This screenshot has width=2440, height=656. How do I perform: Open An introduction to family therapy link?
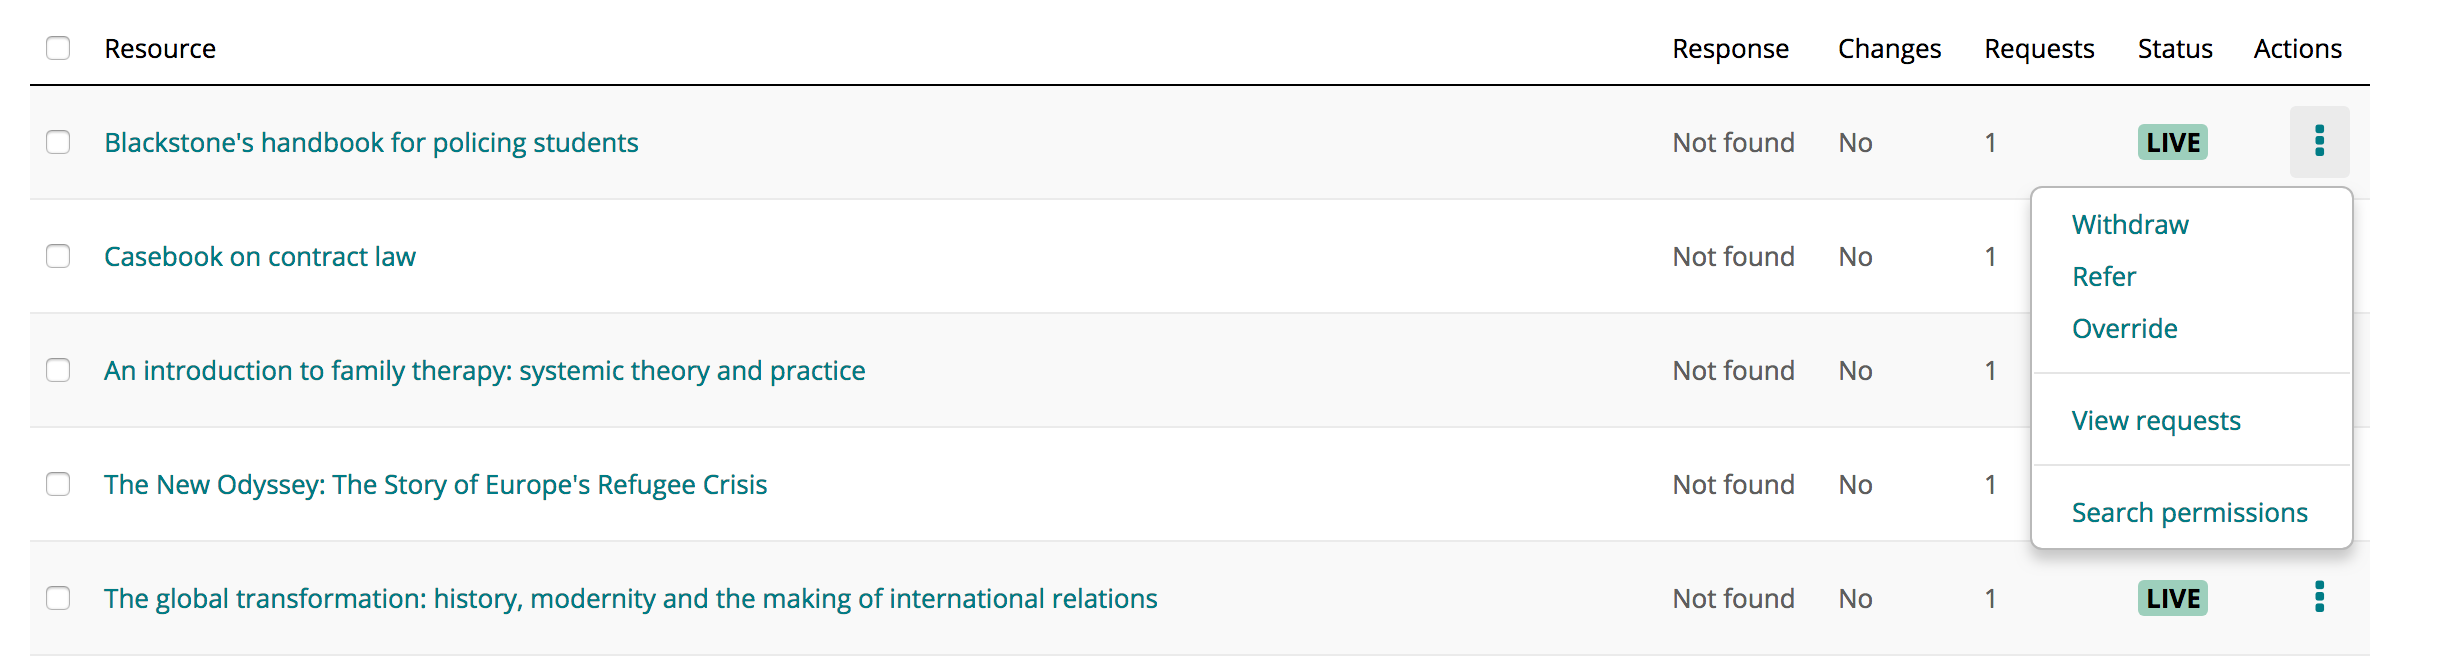coord(485,370)
